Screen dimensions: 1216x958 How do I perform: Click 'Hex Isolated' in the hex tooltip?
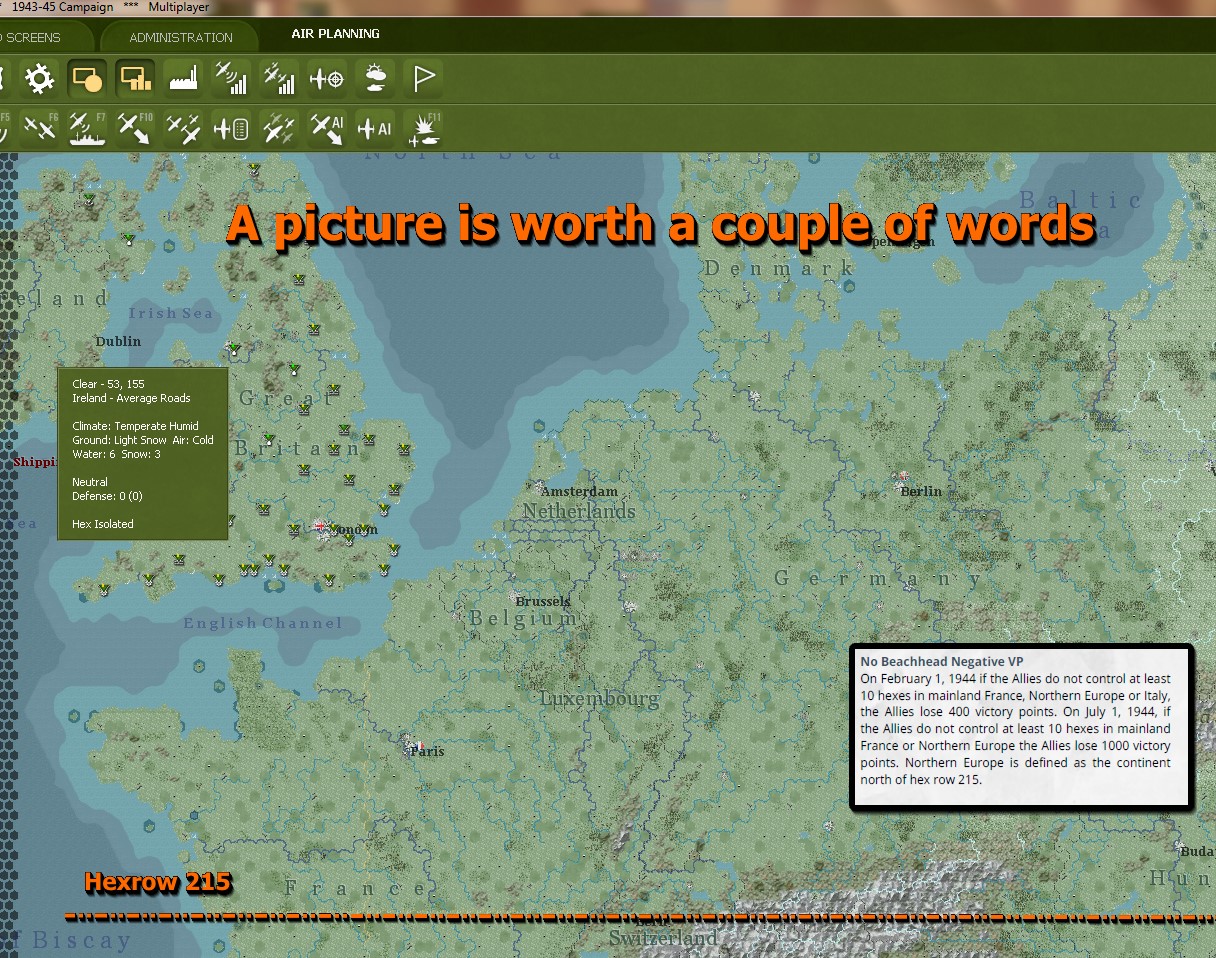[103, 524]
